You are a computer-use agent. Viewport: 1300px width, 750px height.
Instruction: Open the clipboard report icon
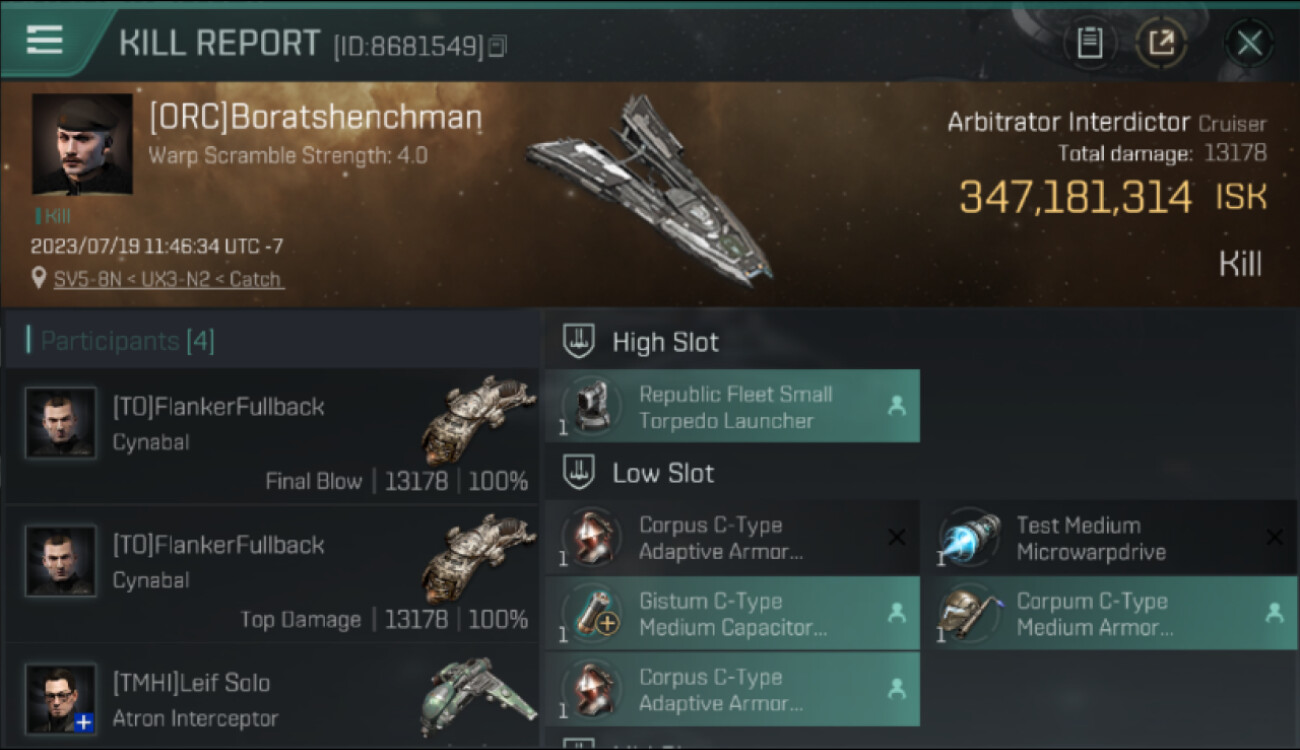pyautogui.click(x=1089, y=42)
